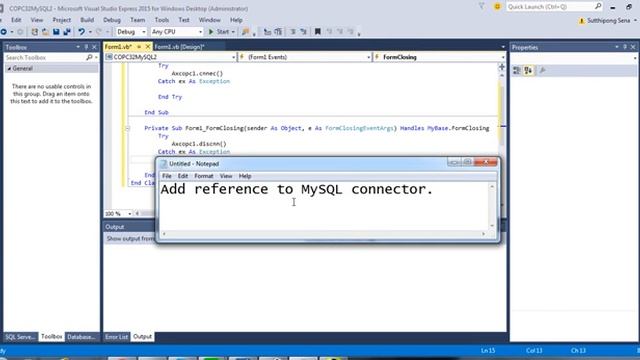
Task: Click the feedback smiley icon
Action: click(x=497, y=7)
